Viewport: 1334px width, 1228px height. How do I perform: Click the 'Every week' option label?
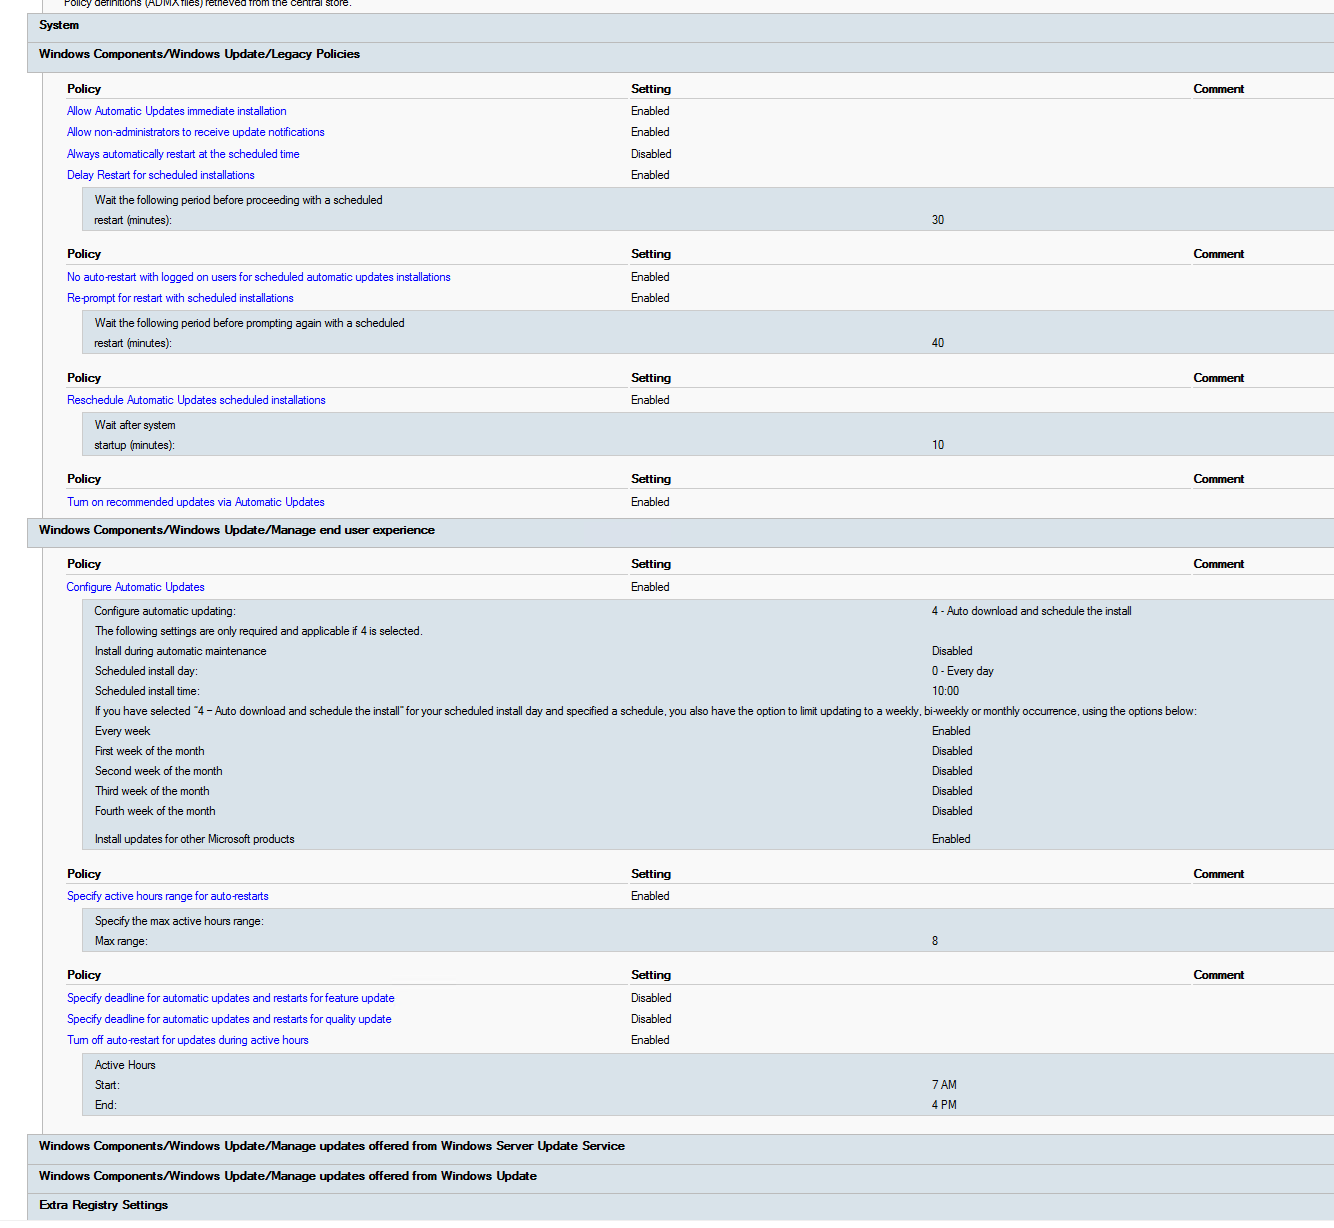[123, 731]
